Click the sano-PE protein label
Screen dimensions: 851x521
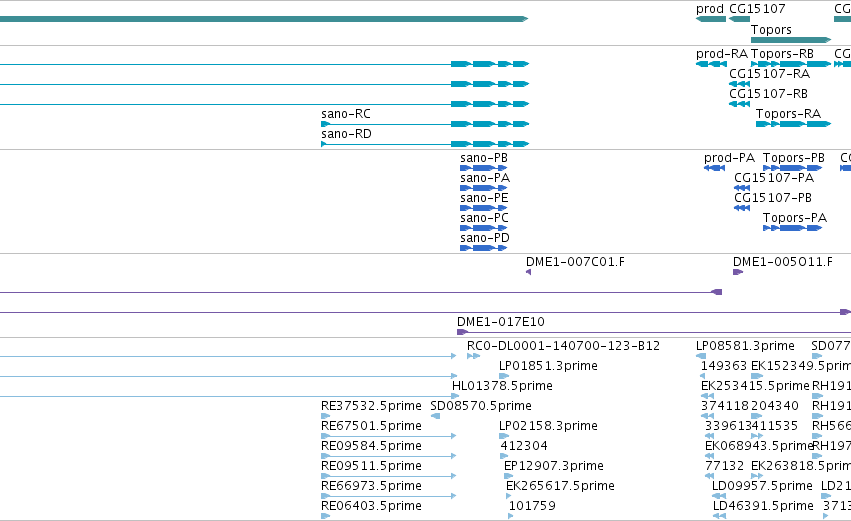pyautogui.click(x=484, y=198)
